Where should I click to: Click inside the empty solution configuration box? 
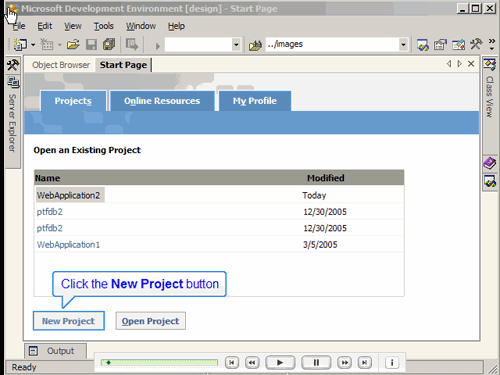[198, 44]
